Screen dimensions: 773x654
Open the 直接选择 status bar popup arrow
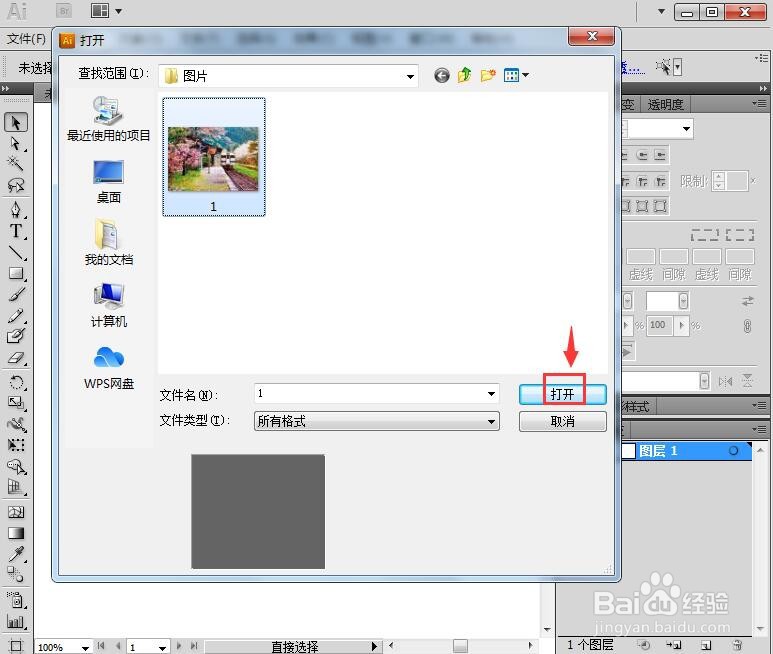point(374,646)
